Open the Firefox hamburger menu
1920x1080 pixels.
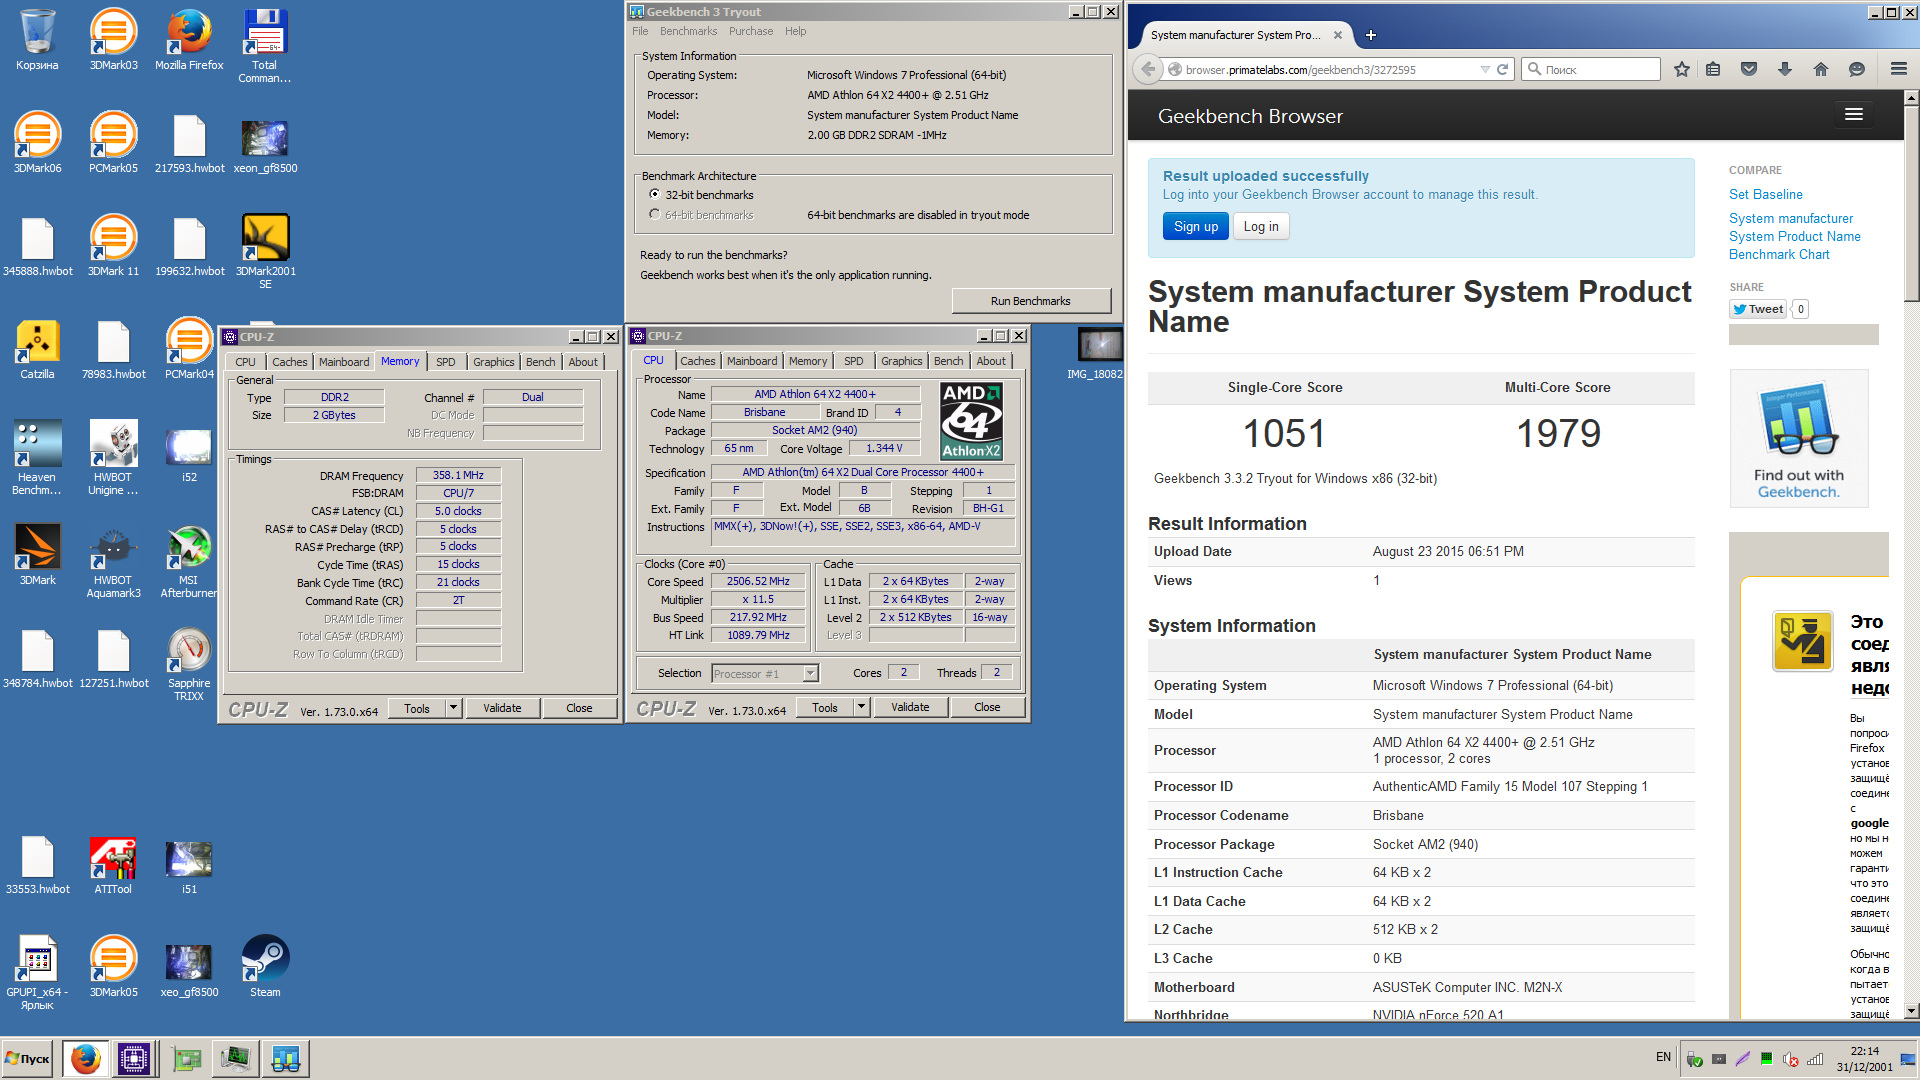coord(1898,69)
